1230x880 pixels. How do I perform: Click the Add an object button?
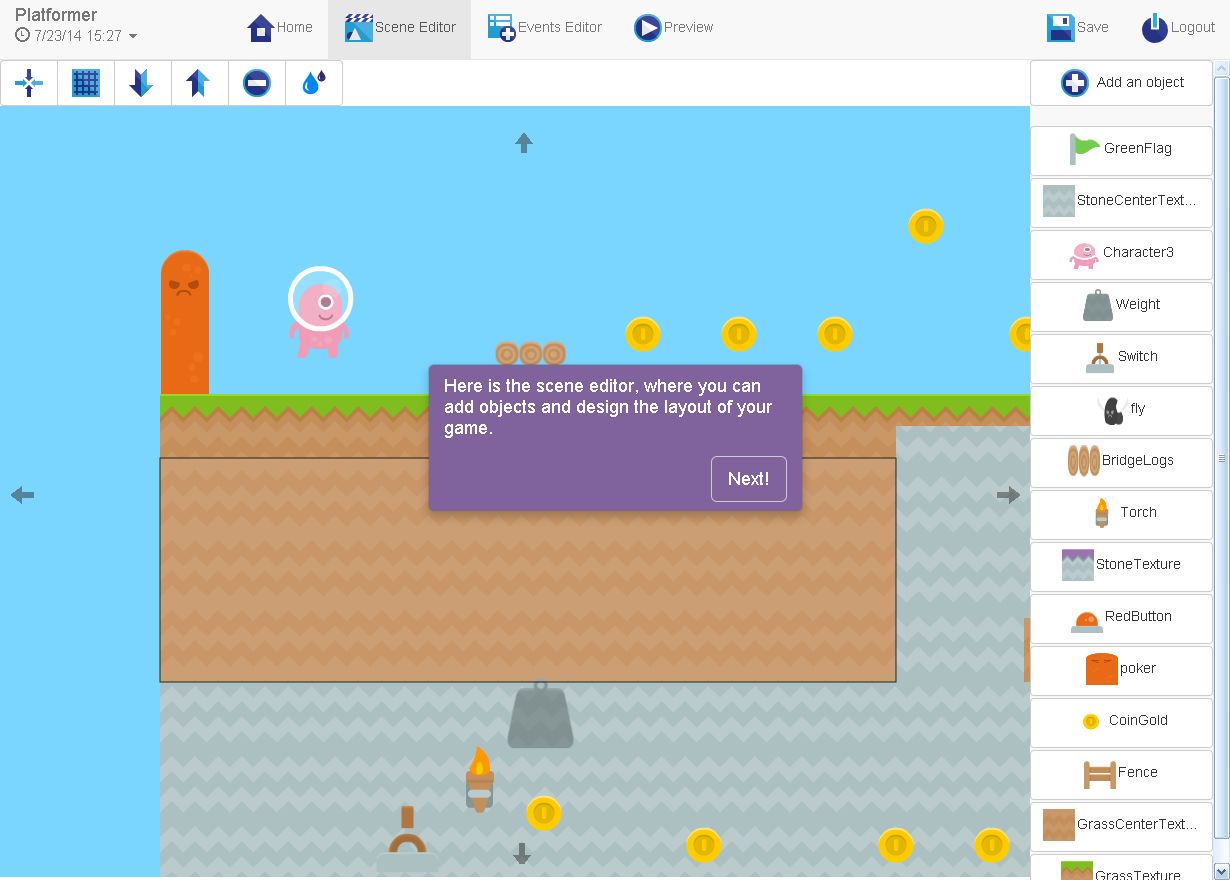point(1122,83)
